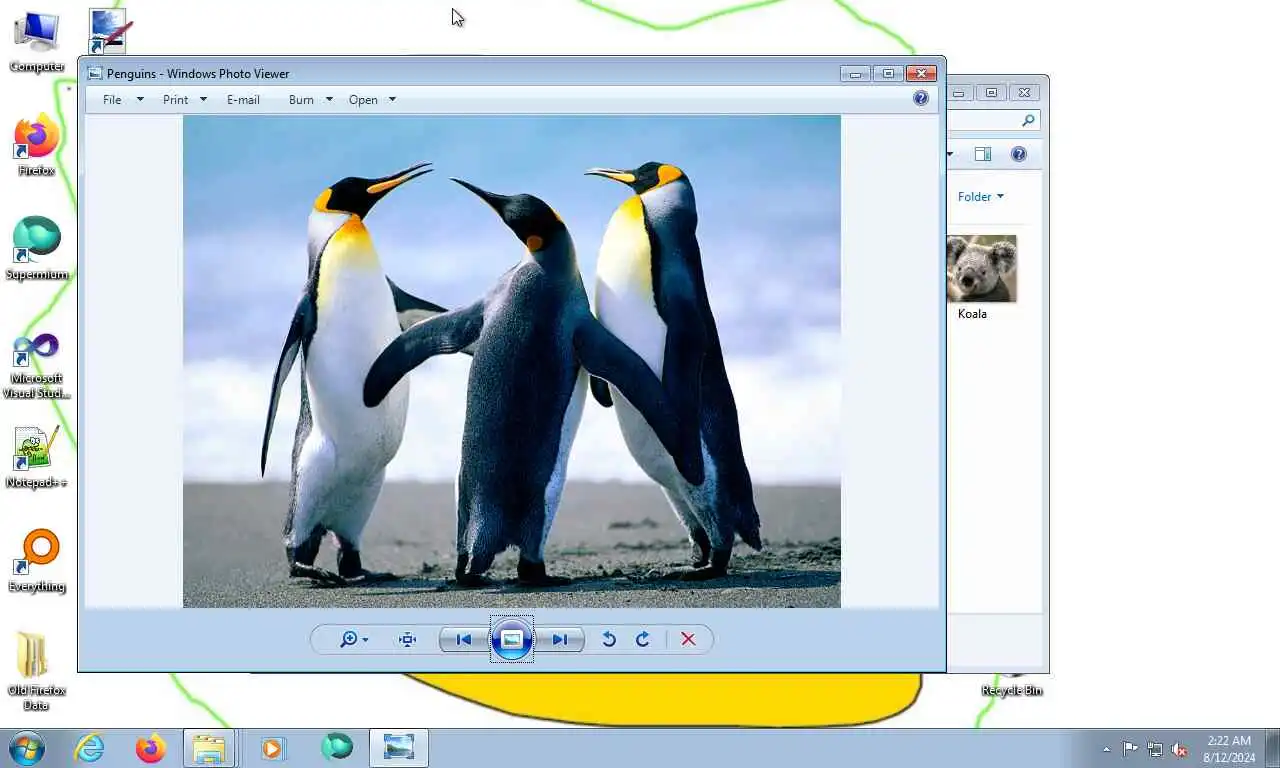Switch to Windows Explorer taskbar button

pyautogui.click(x=209, y=748)
